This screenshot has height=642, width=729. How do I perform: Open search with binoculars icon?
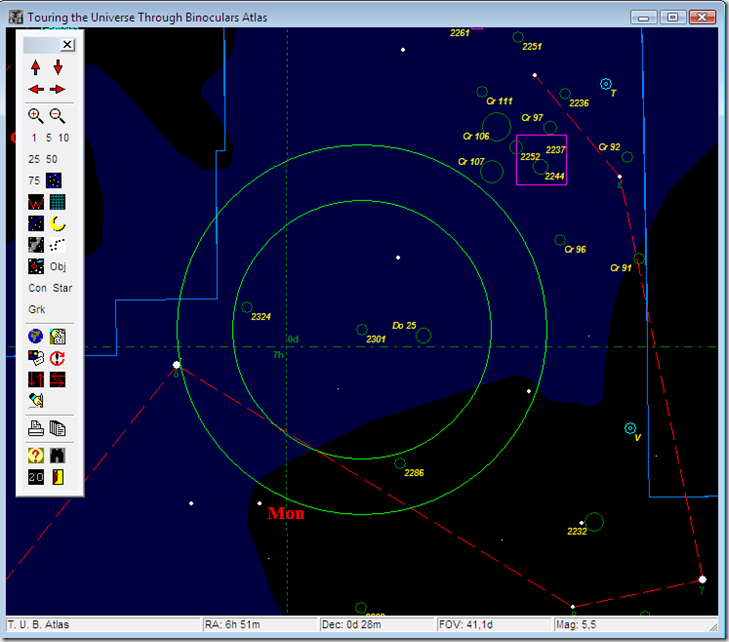coord(58,455)
